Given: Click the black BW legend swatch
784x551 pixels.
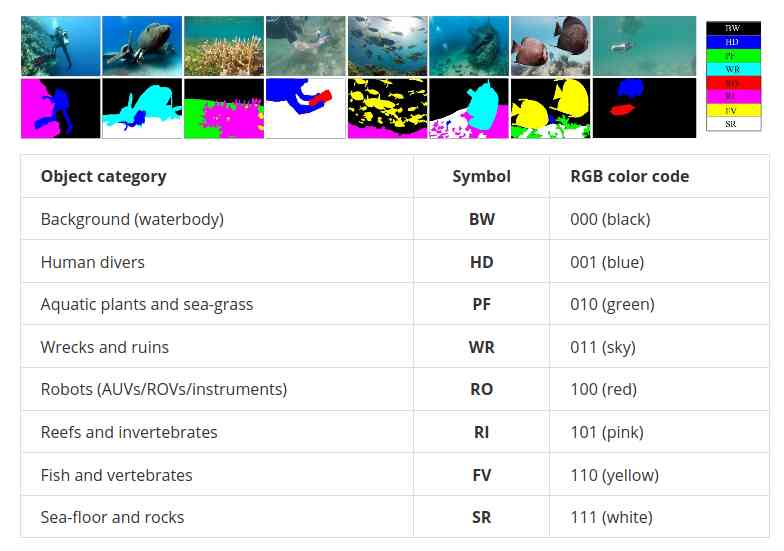Looking at the screenshot, I should click(x=734, y=28).
